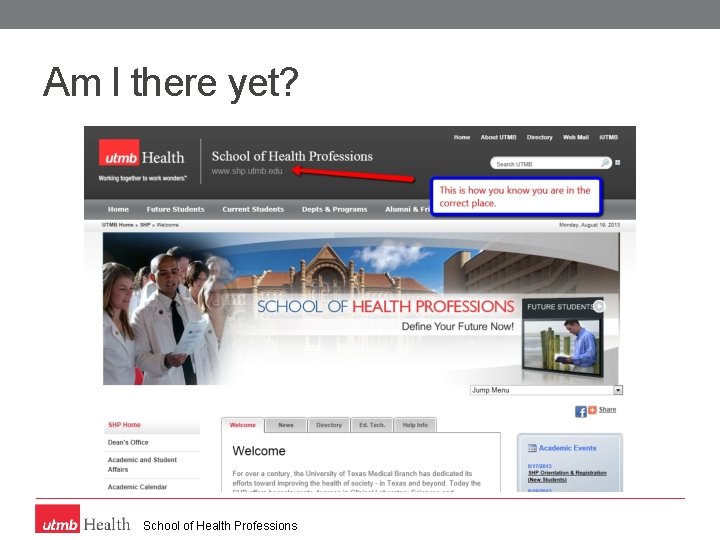Click the School of Health Professions banner image
Viewport: 720px width, 540px height.
pos(360,309)
